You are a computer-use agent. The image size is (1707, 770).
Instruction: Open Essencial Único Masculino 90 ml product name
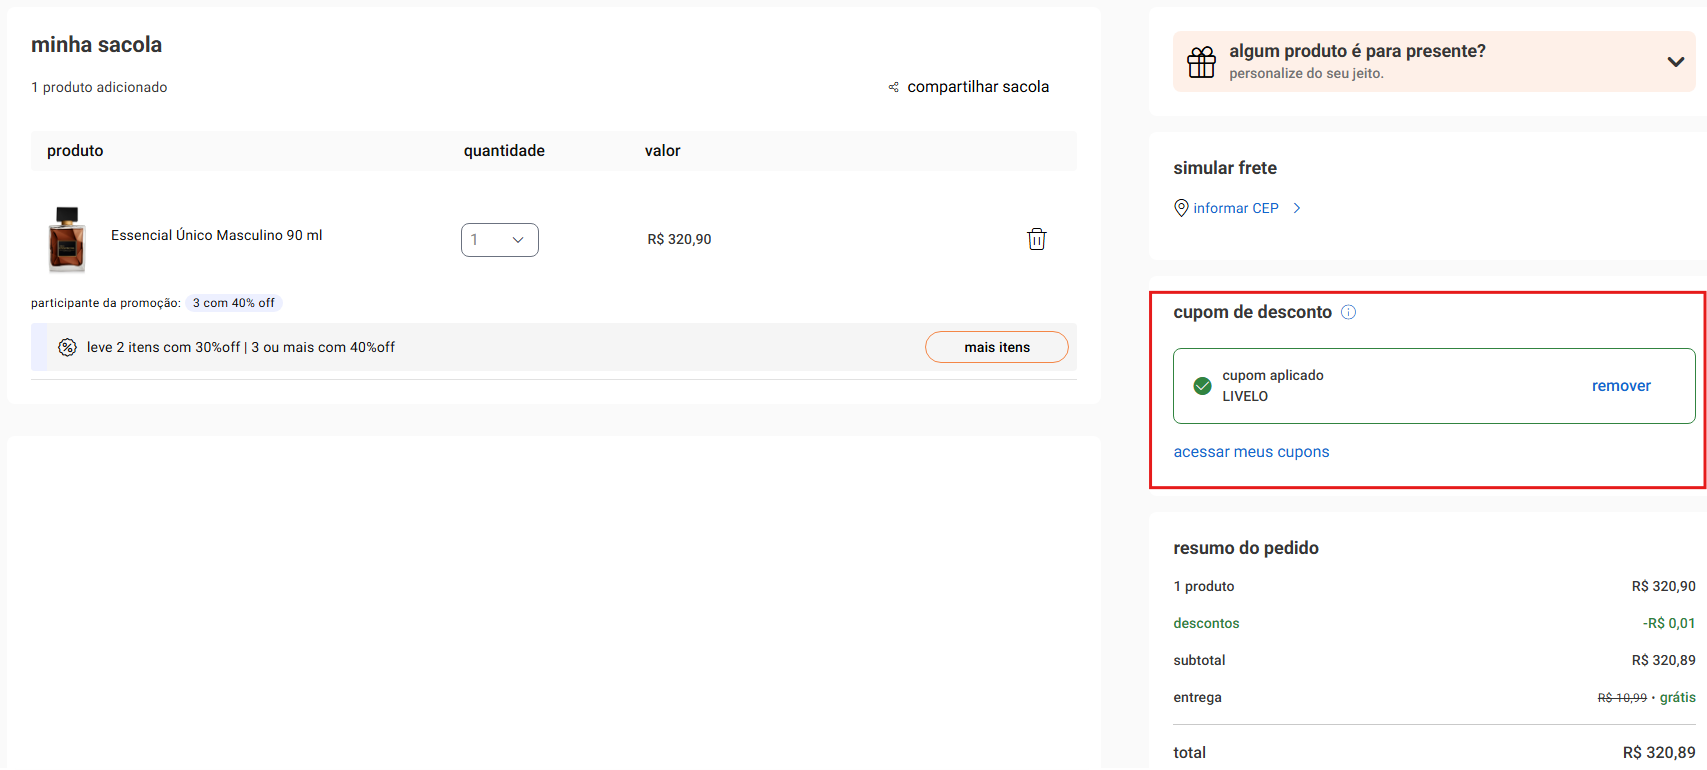216,236
